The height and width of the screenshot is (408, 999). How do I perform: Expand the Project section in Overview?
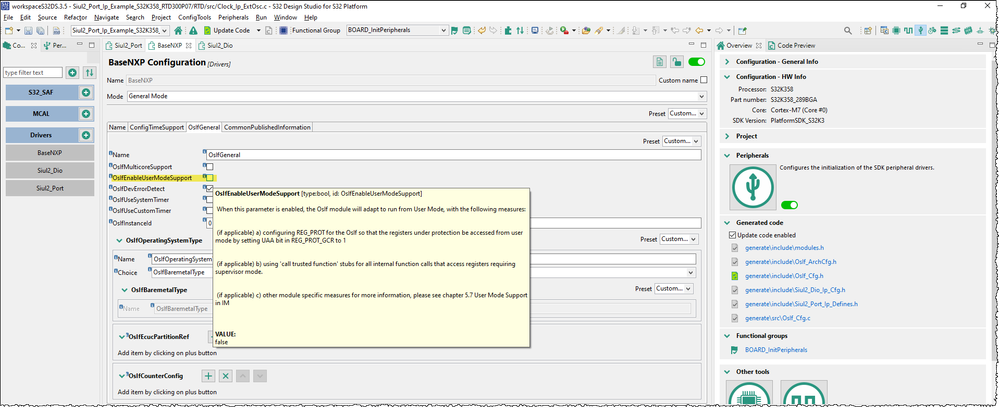click(728, 136)
